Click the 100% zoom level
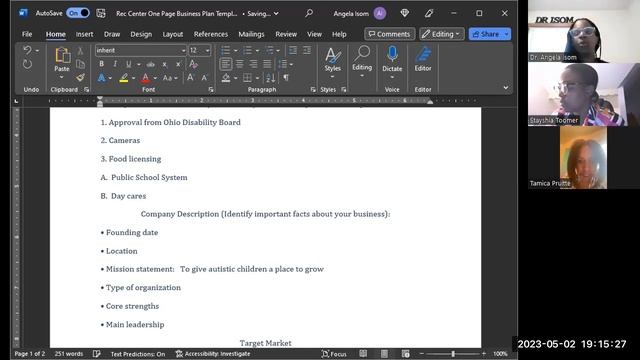Screen dimensions: 640x360 [500, 354]
